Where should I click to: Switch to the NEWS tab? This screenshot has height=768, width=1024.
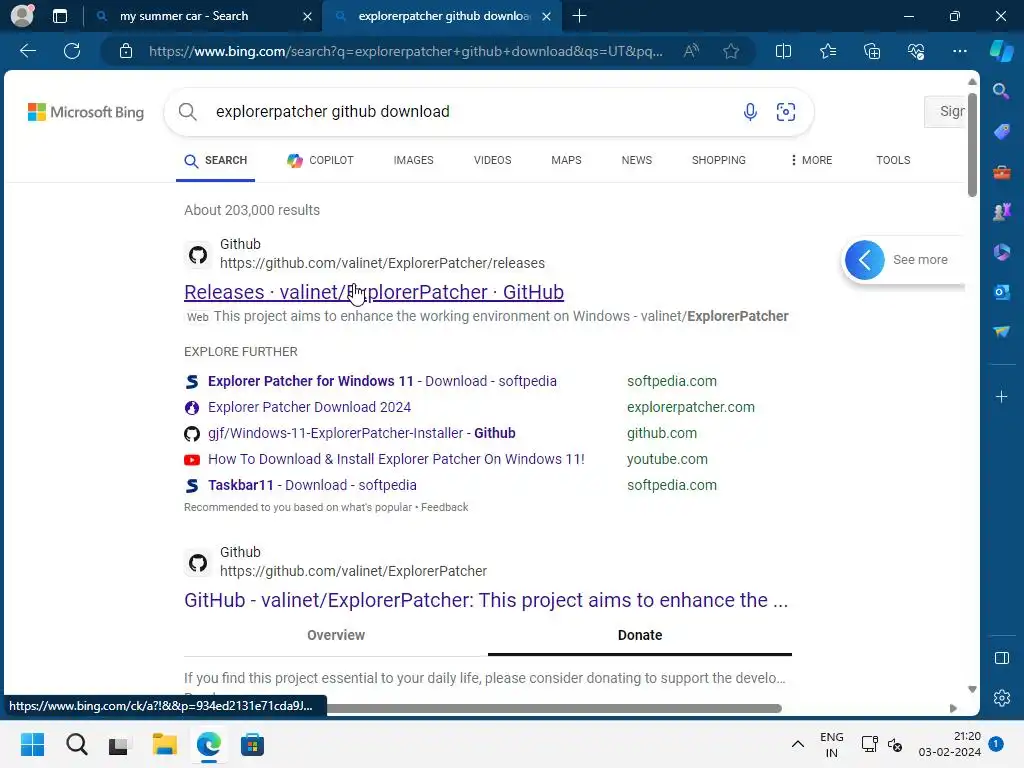coord(637,161)
